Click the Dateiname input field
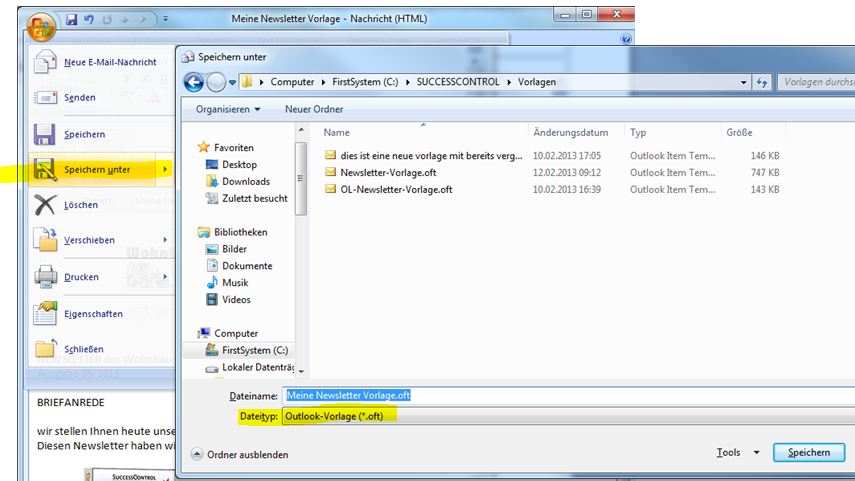 click(560, 395)
